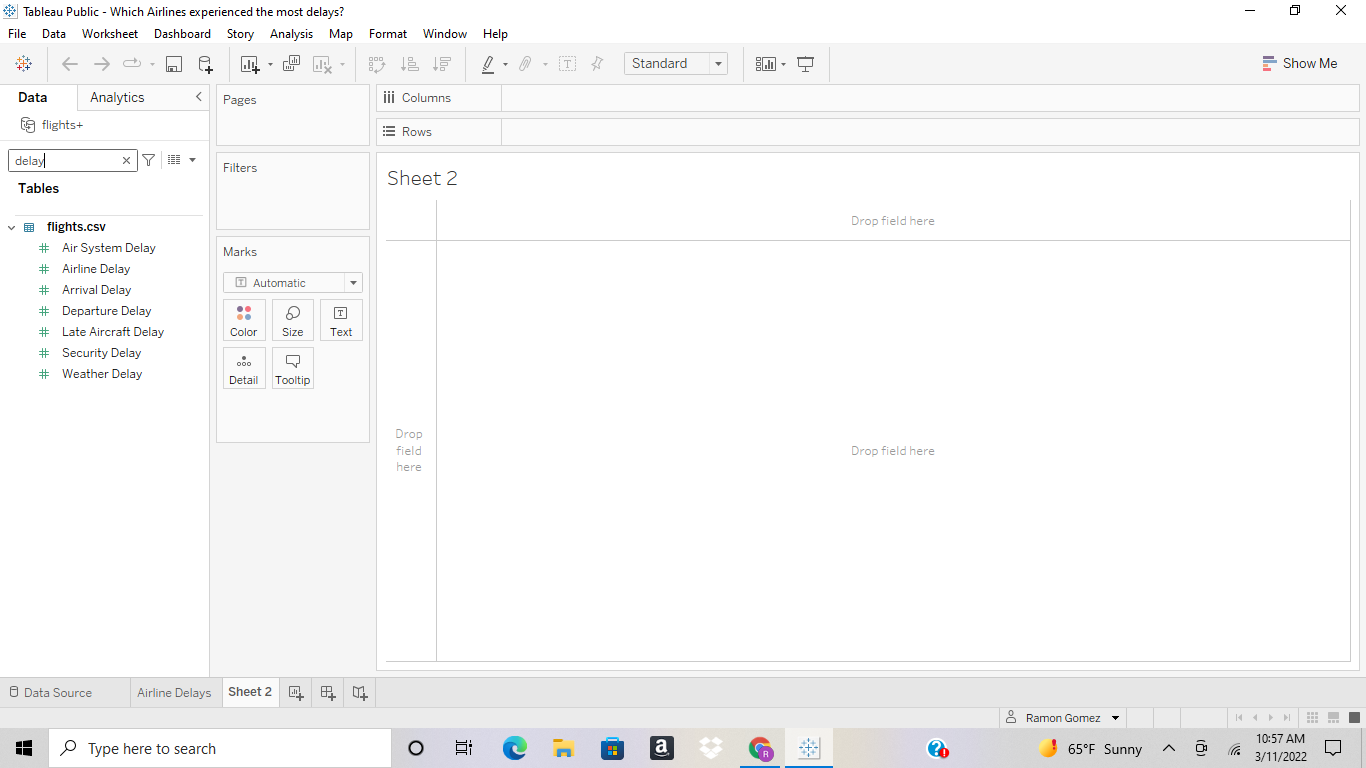This screenshot has height=768, width=1366.
Task: Open the Dashboard menu
Action: [182, 34]
